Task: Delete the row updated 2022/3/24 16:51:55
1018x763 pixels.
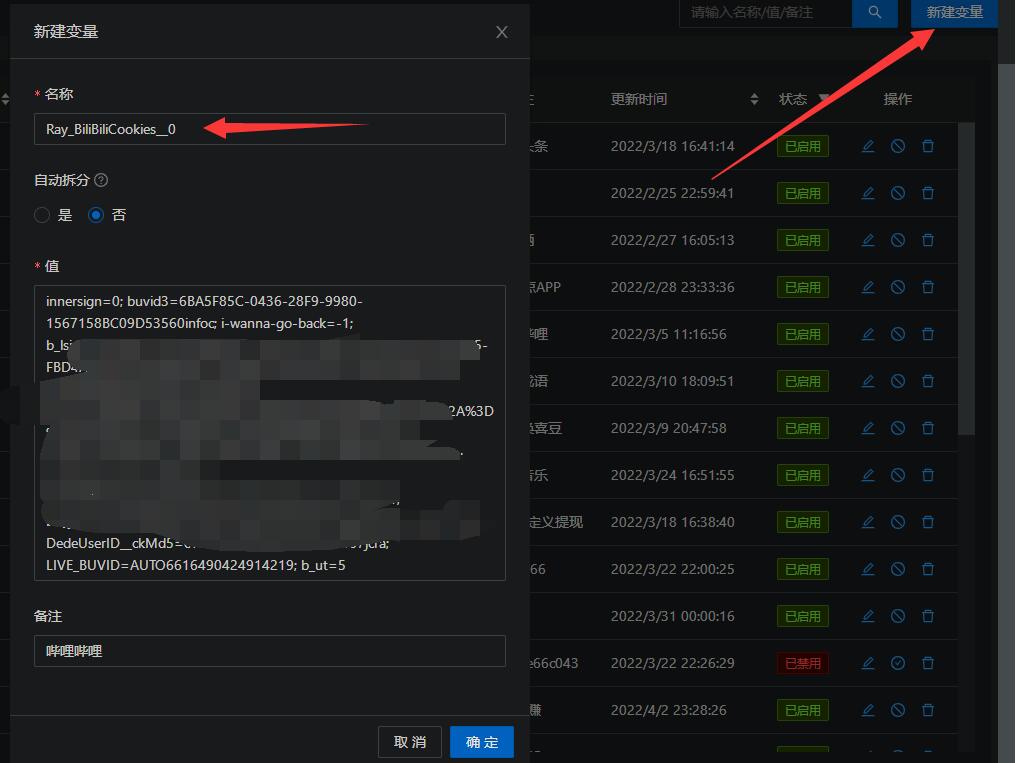Action: 928,475
